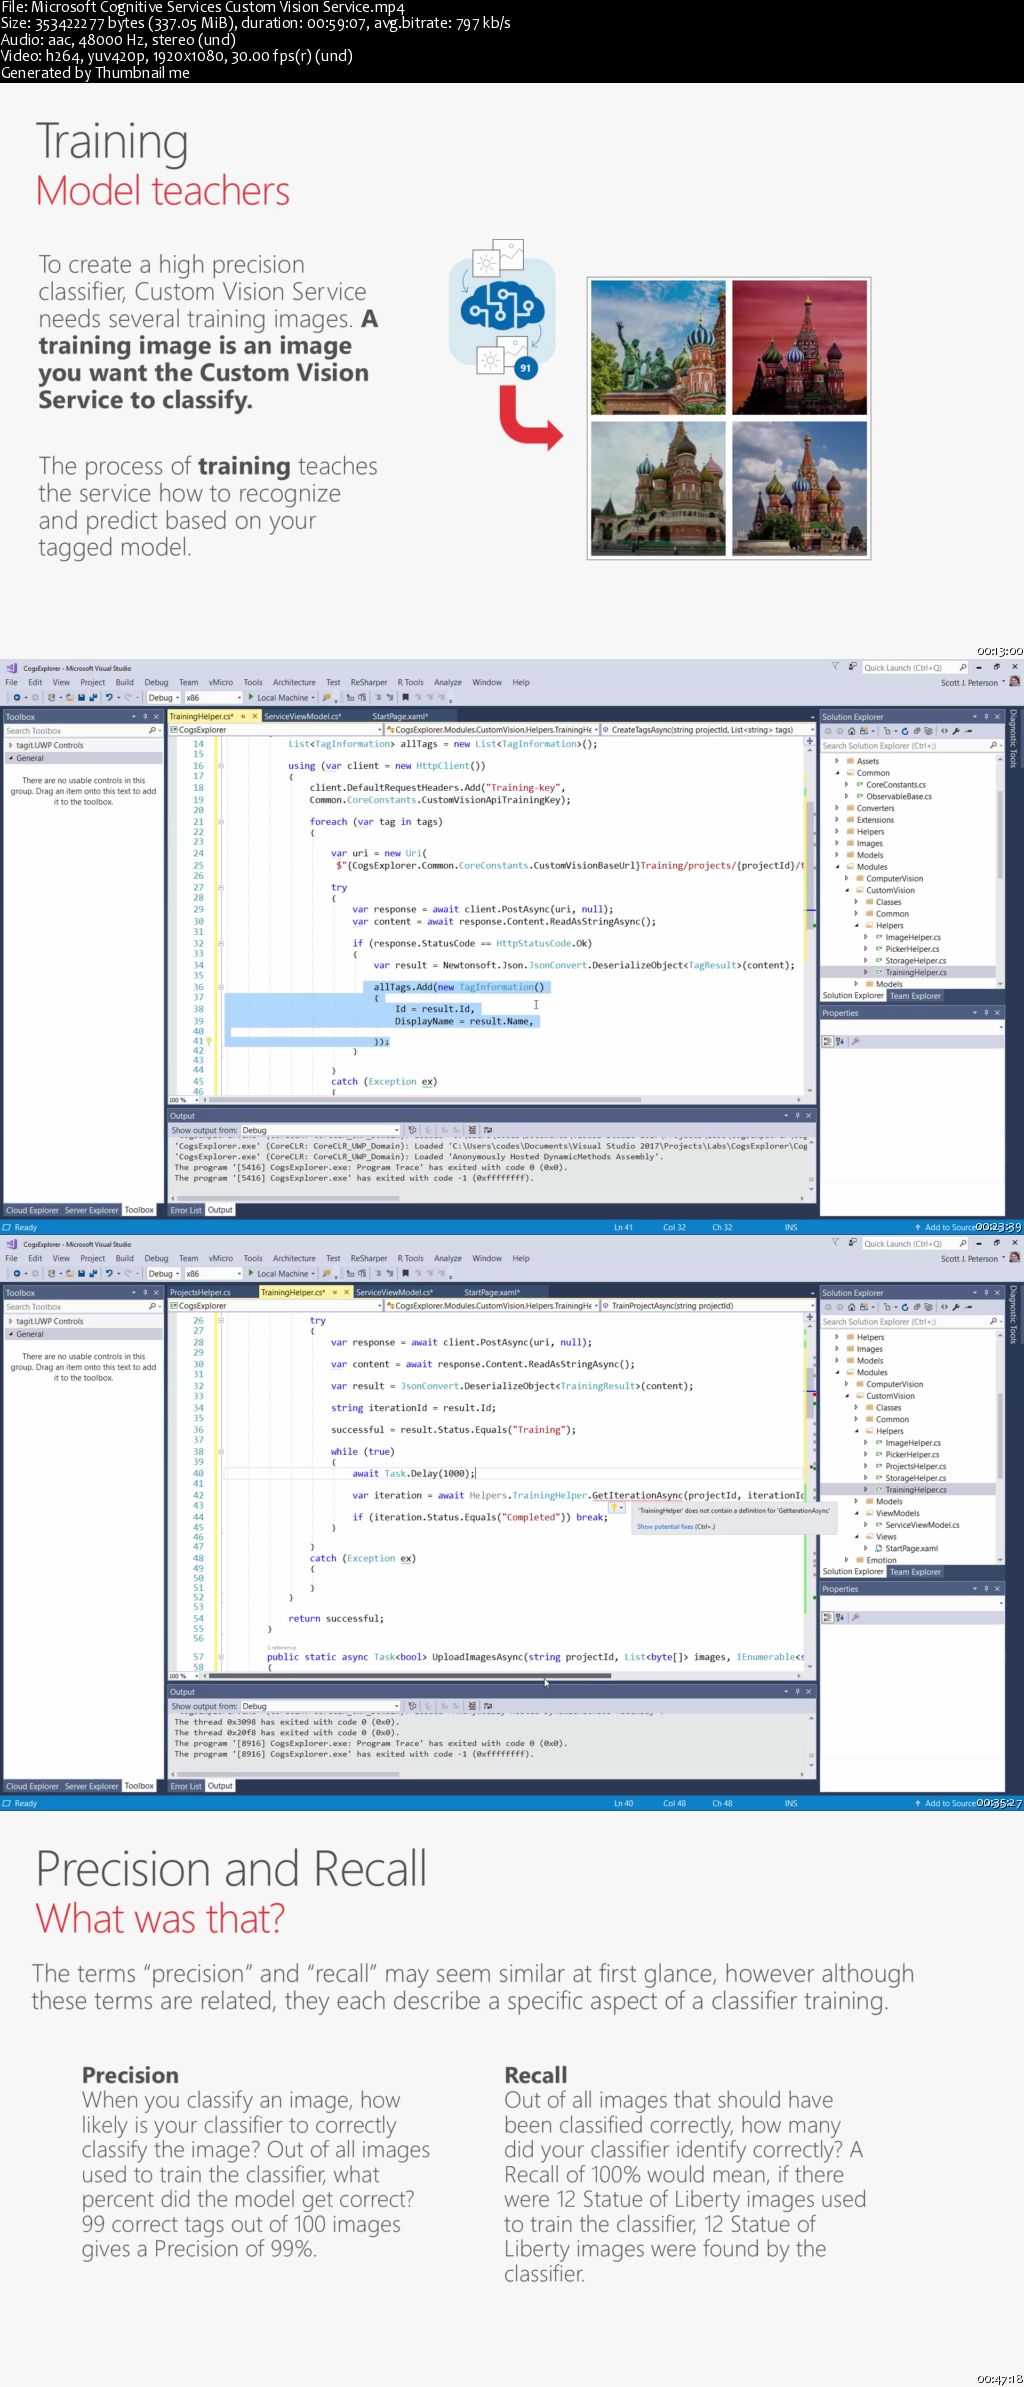Click Undo icon in lower Visual Studio toolbar
1024x2387 pixels.
pos(108,1274)
